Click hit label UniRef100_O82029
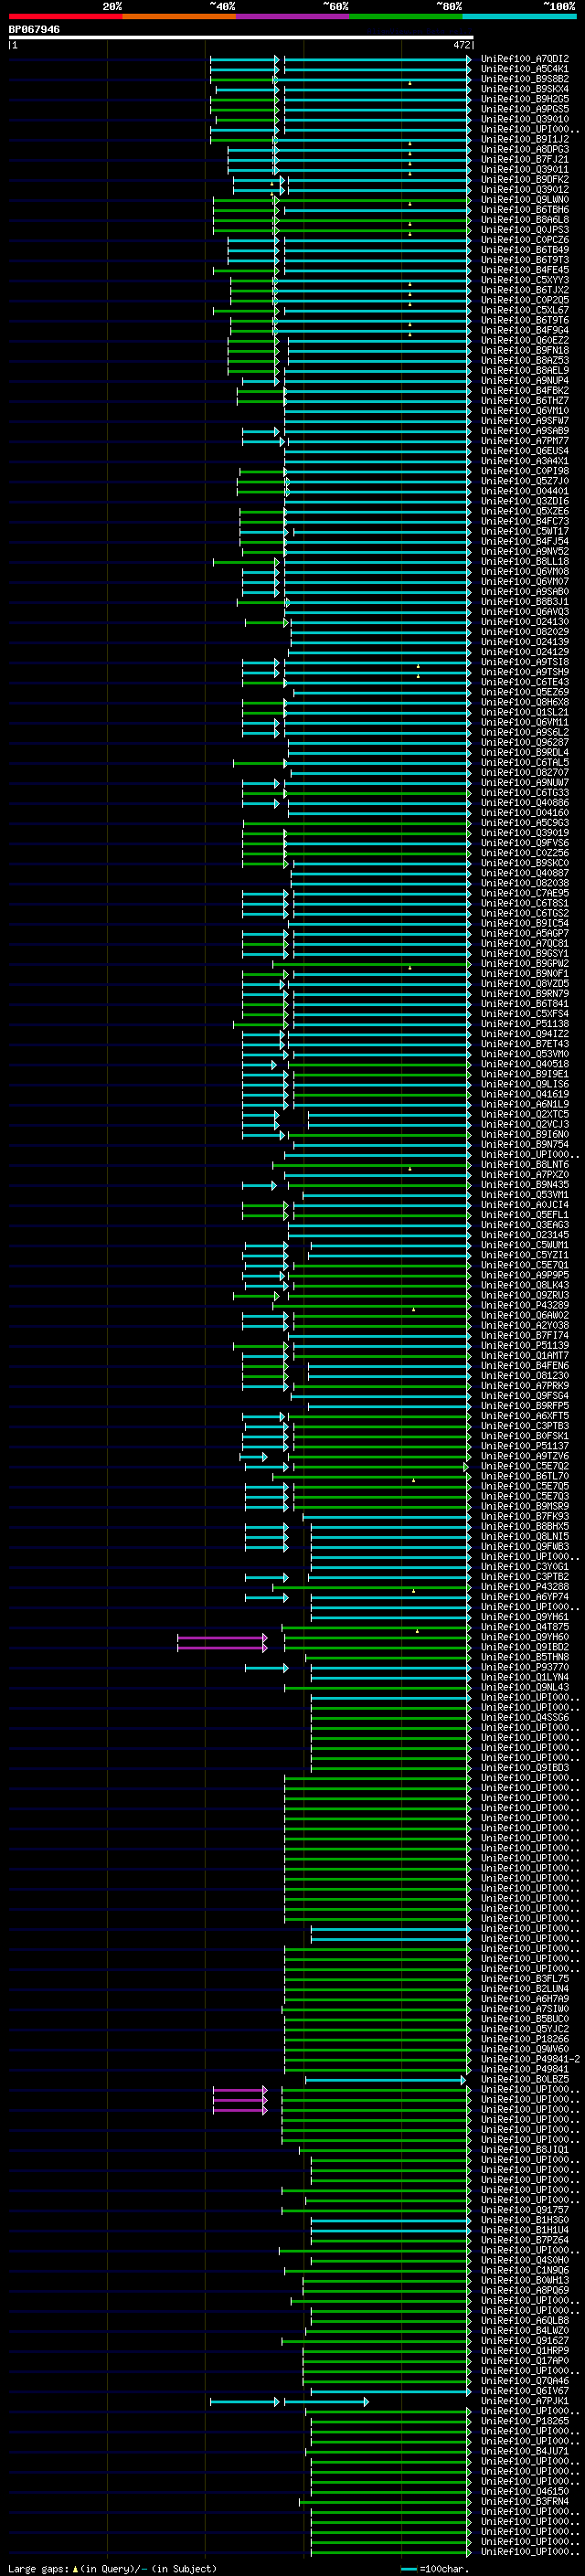Screen dimensions: 585x2576 click(x=525, y=632)
